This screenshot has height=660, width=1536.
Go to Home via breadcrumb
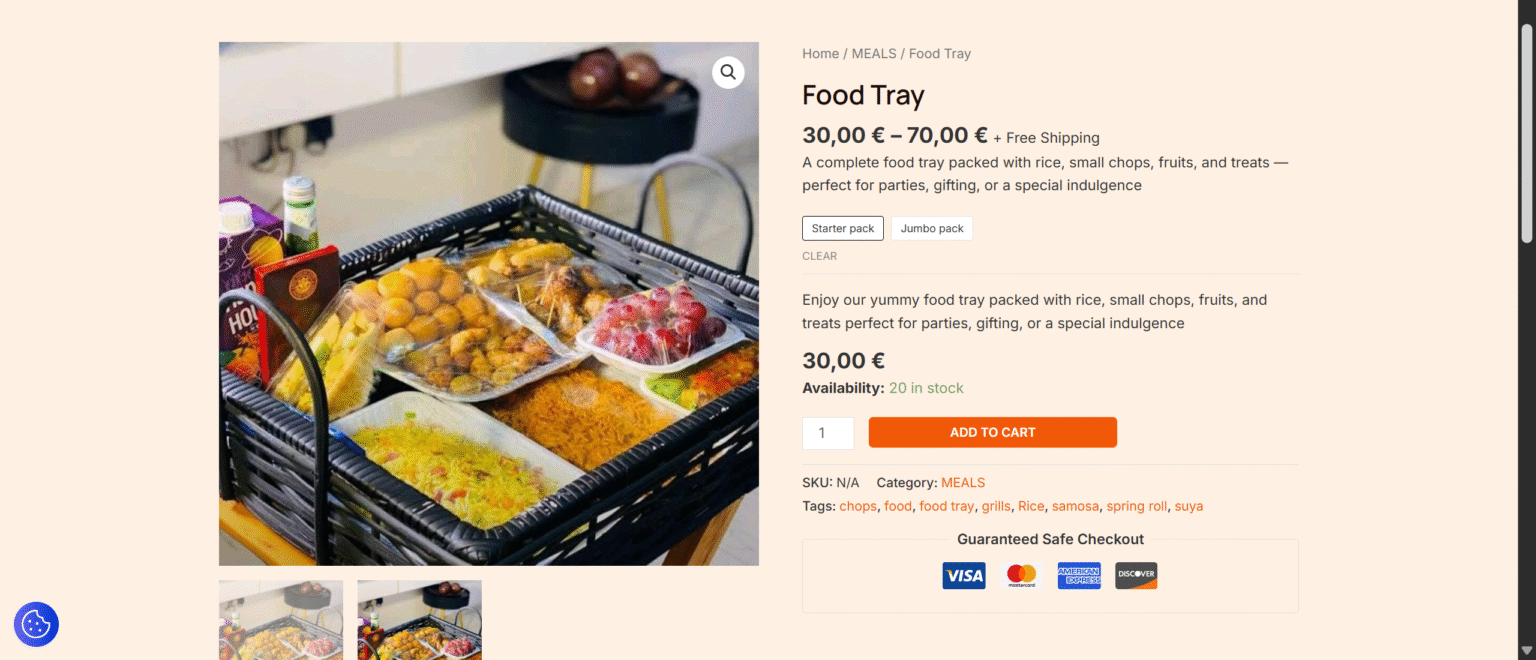pyautogui.click(x=820, y=54)
